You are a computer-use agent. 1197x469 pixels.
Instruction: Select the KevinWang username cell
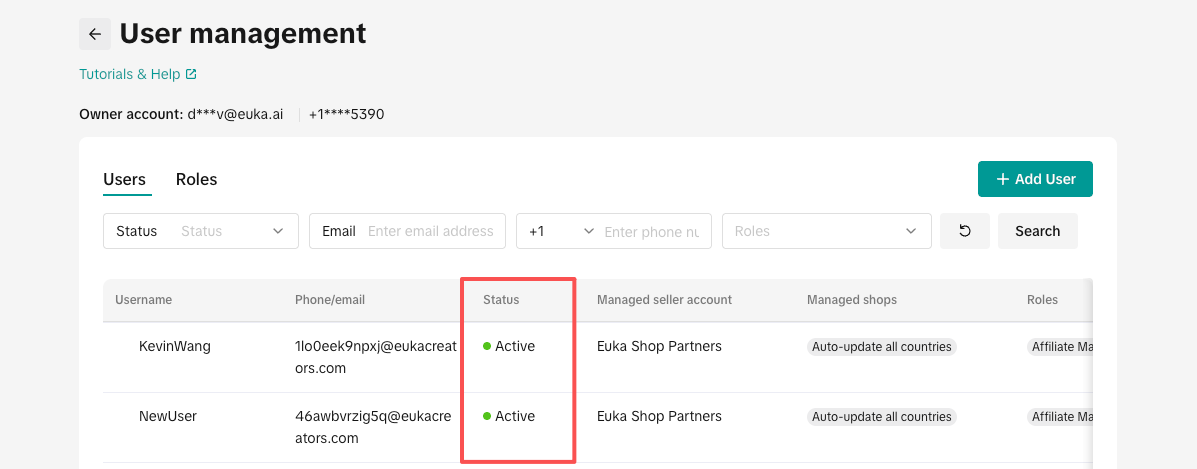click(175, 346)
